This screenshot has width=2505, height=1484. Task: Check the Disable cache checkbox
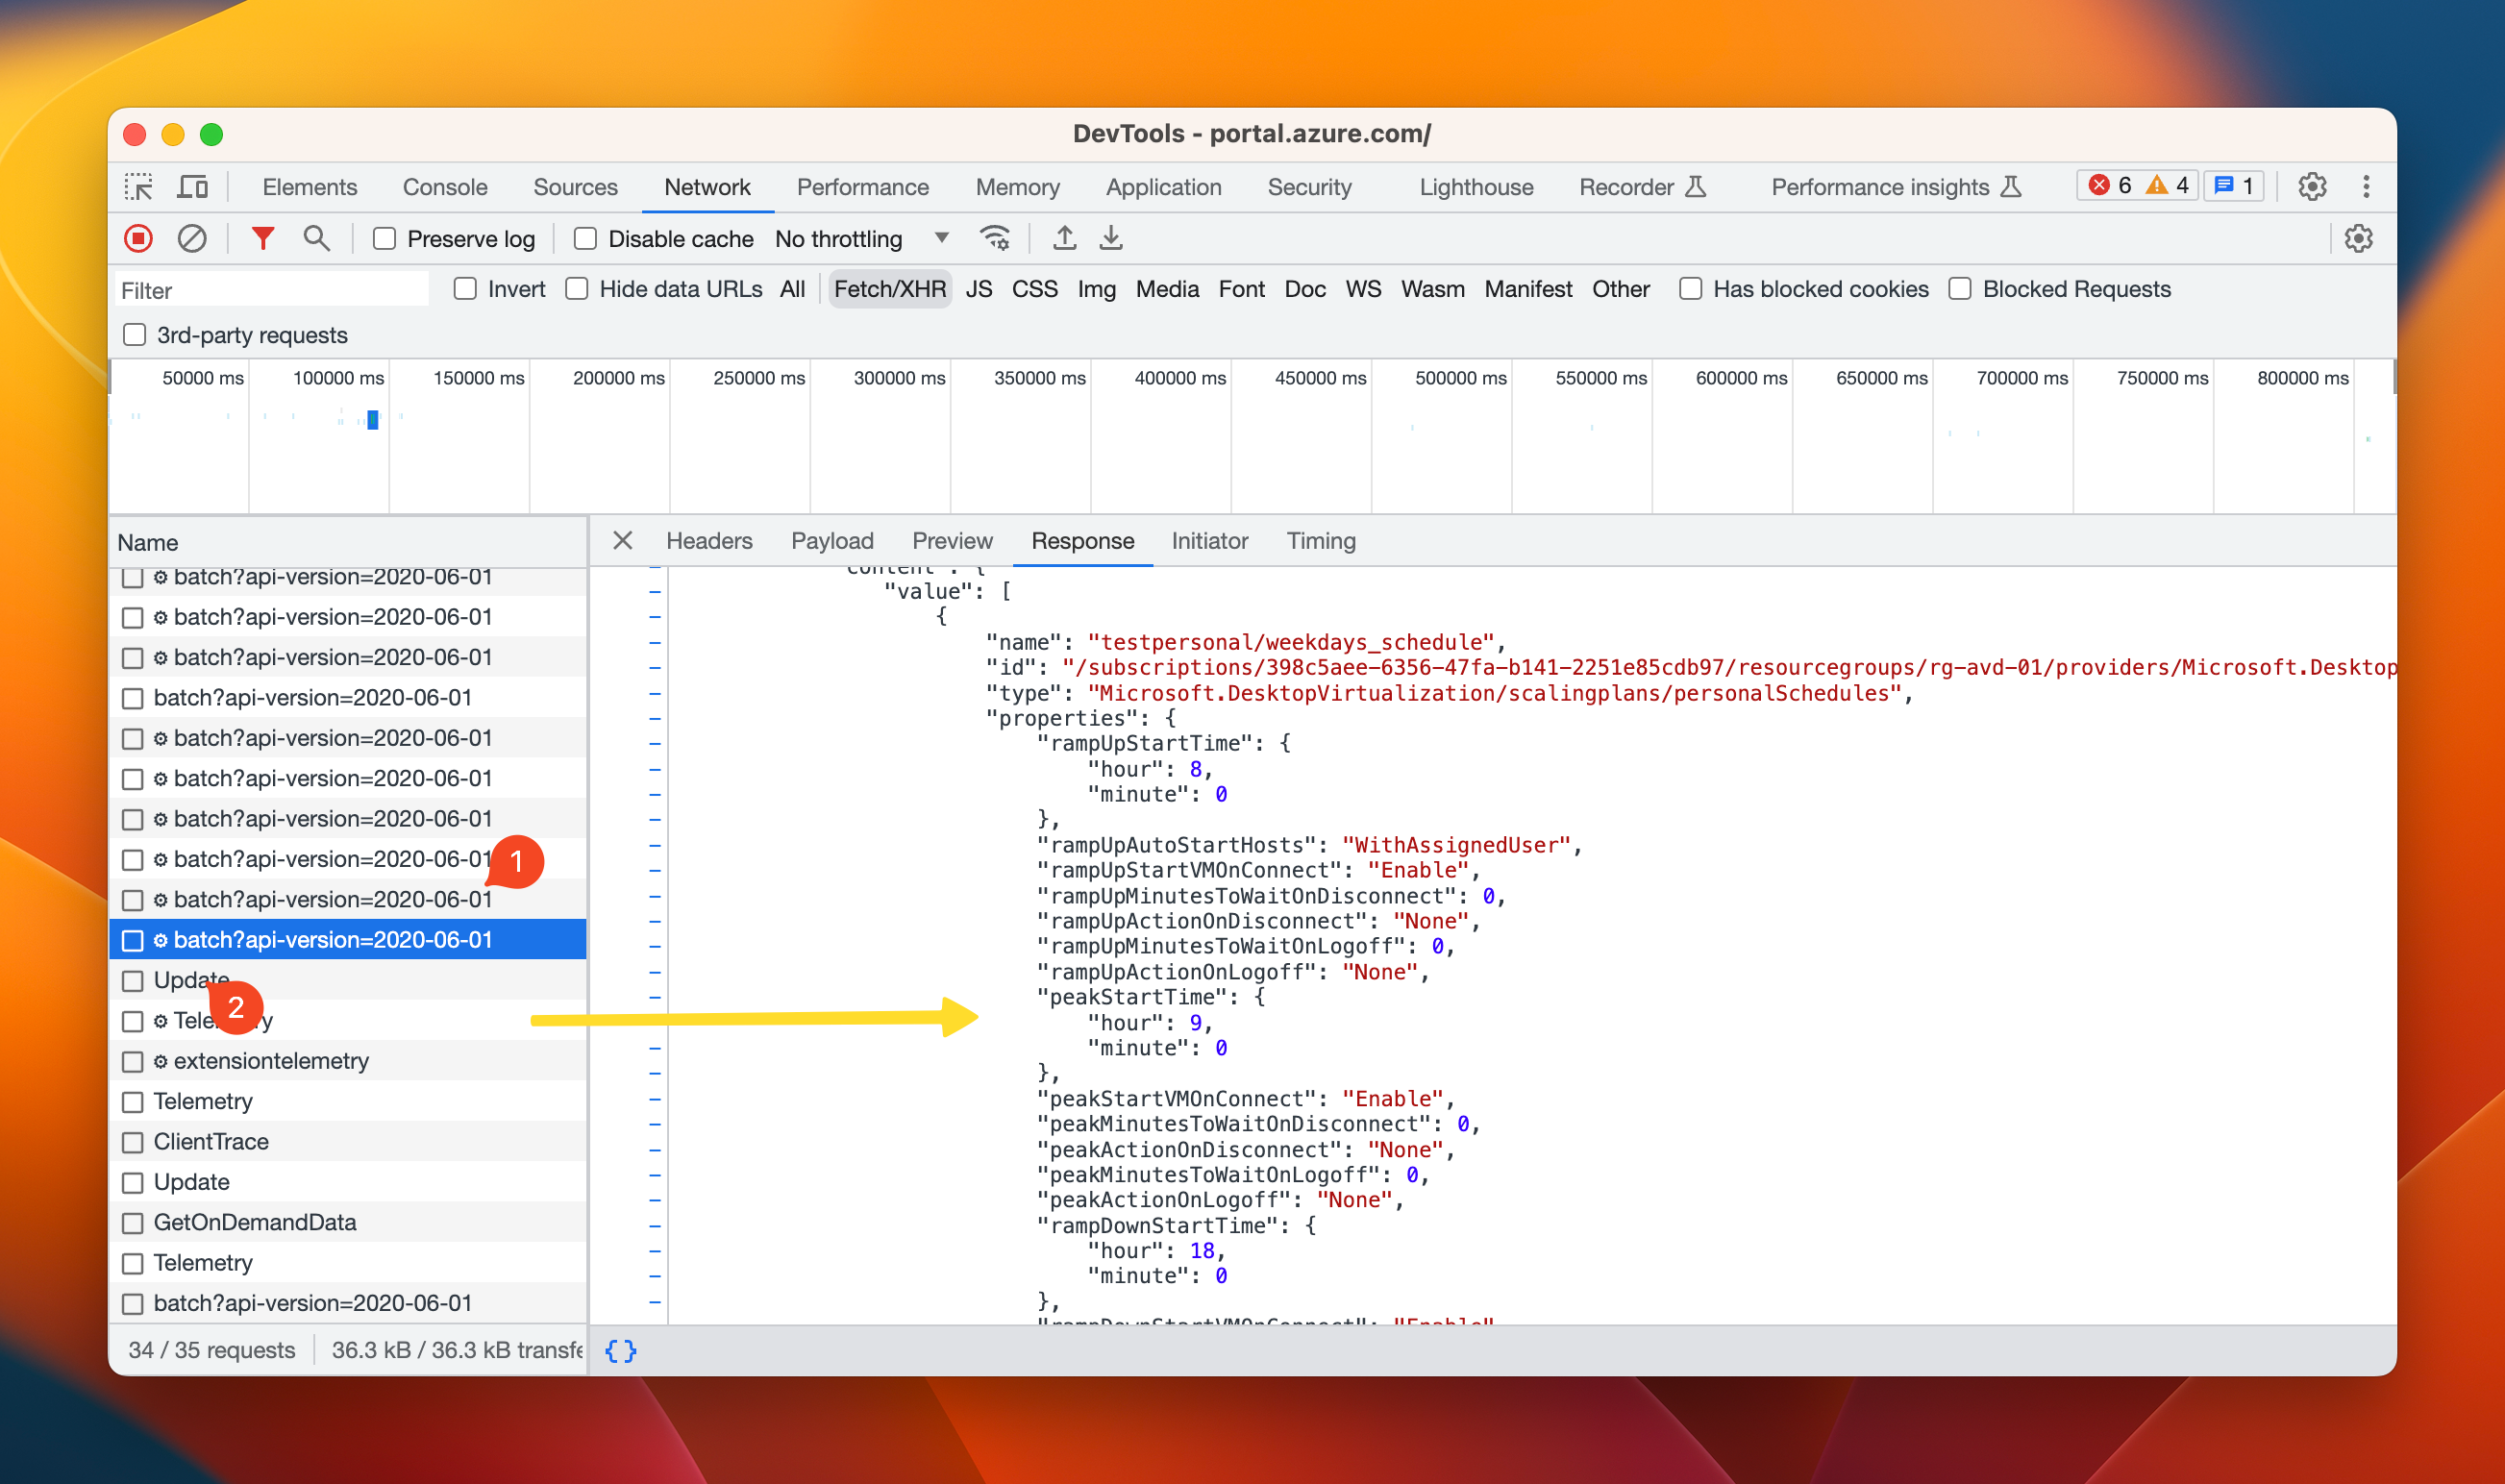[586, 239]
